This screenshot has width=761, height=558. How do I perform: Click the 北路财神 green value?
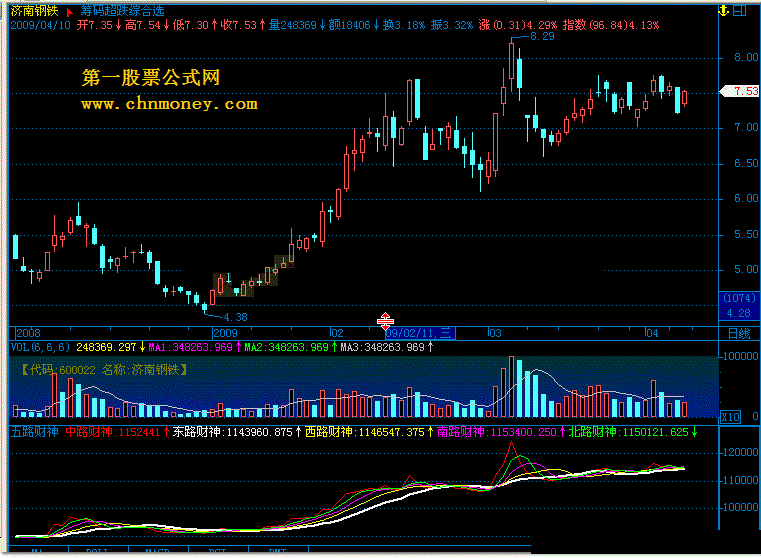click(629, 432)
